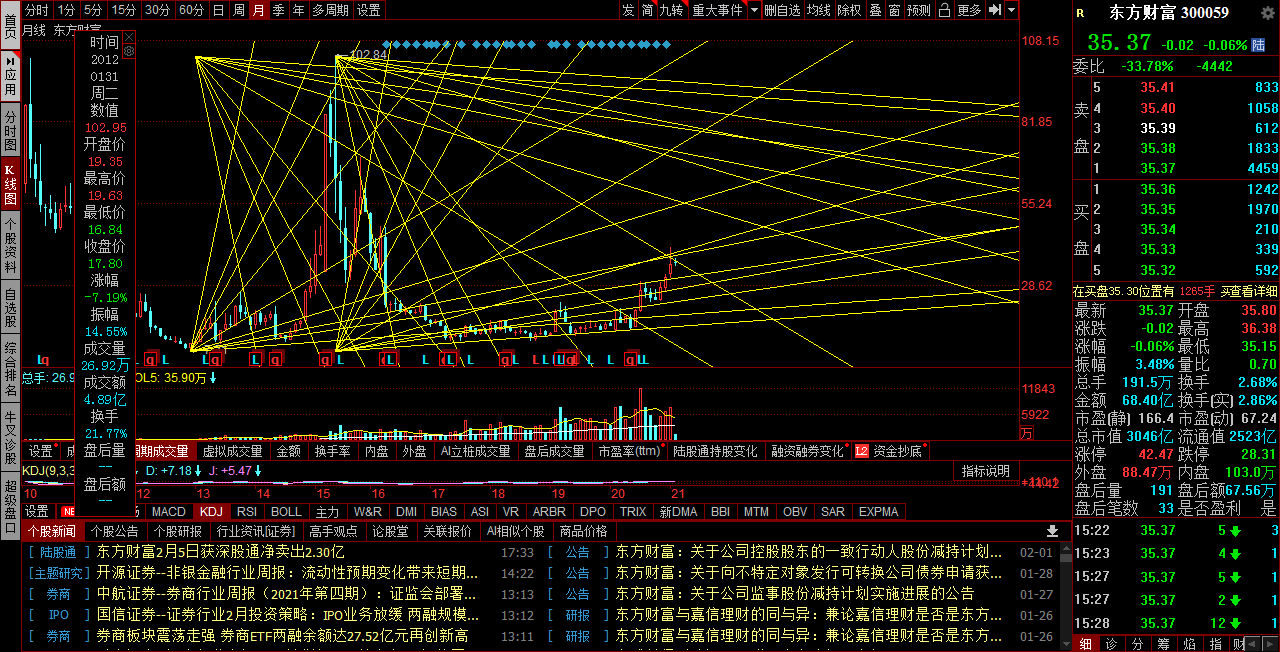Toggle the 叠 overlay chart option
This screenshot has height=652, width=1280.
(875, 10)
